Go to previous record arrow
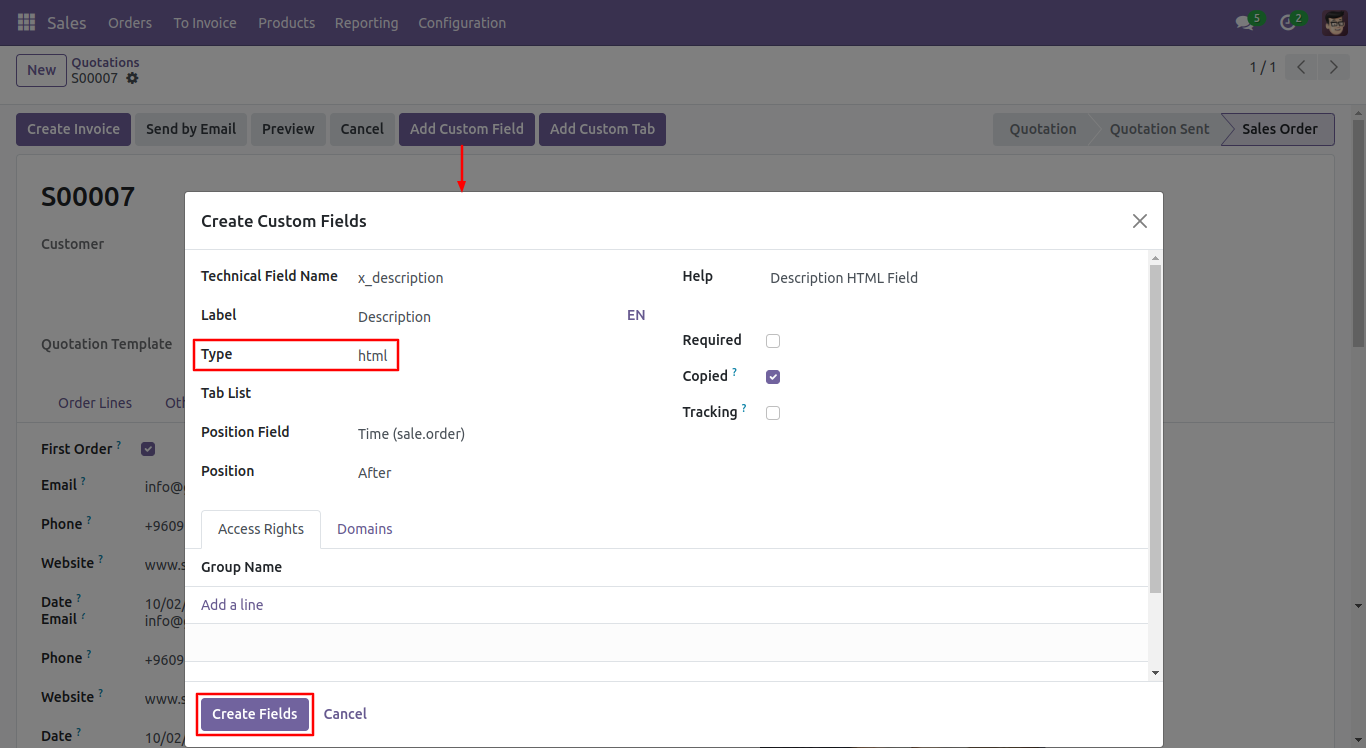Viewport: 1366px width, 749px height. [1301, 67]
